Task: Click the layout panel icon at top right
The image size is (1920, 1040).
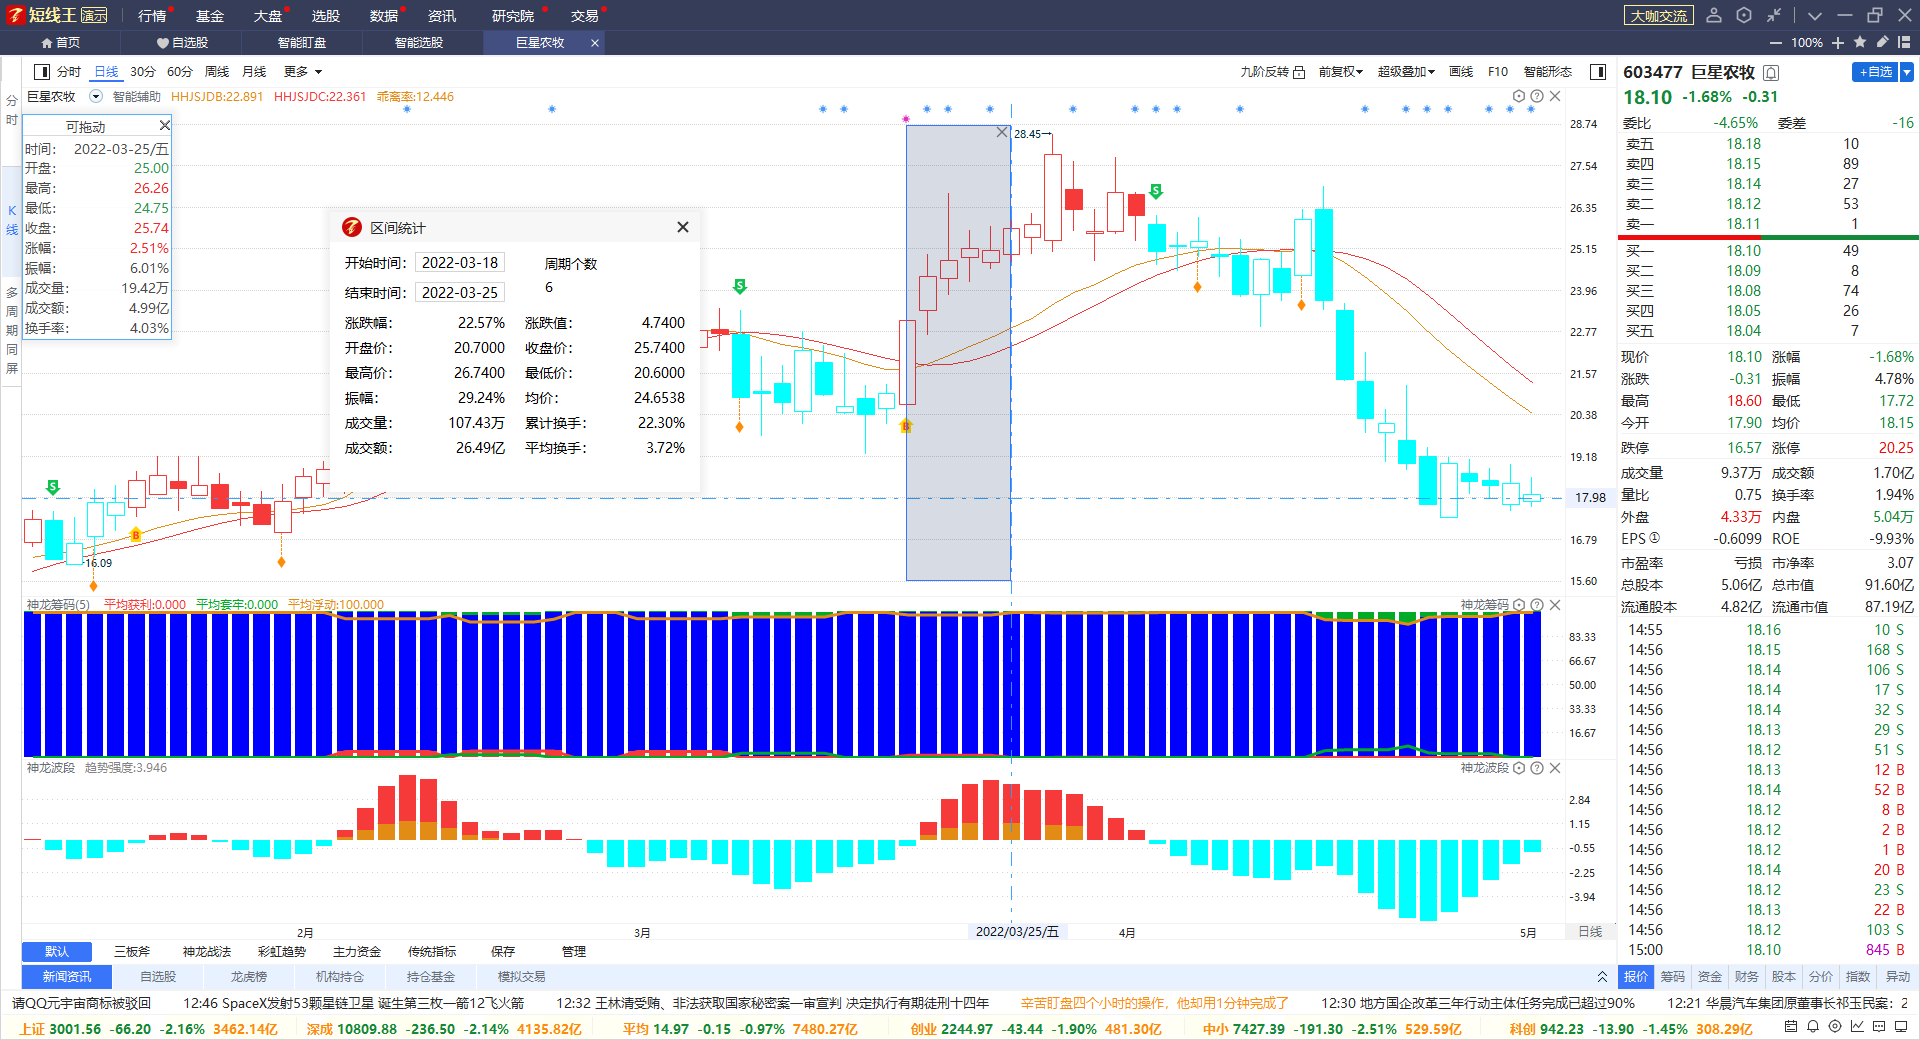Action: pos(1904,42)
